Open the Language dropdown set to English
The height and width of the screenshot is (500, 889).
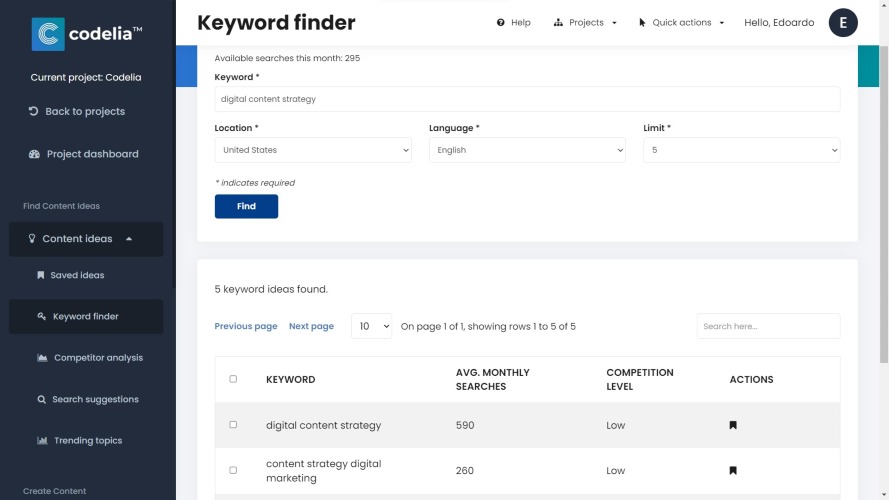(527, 150)
